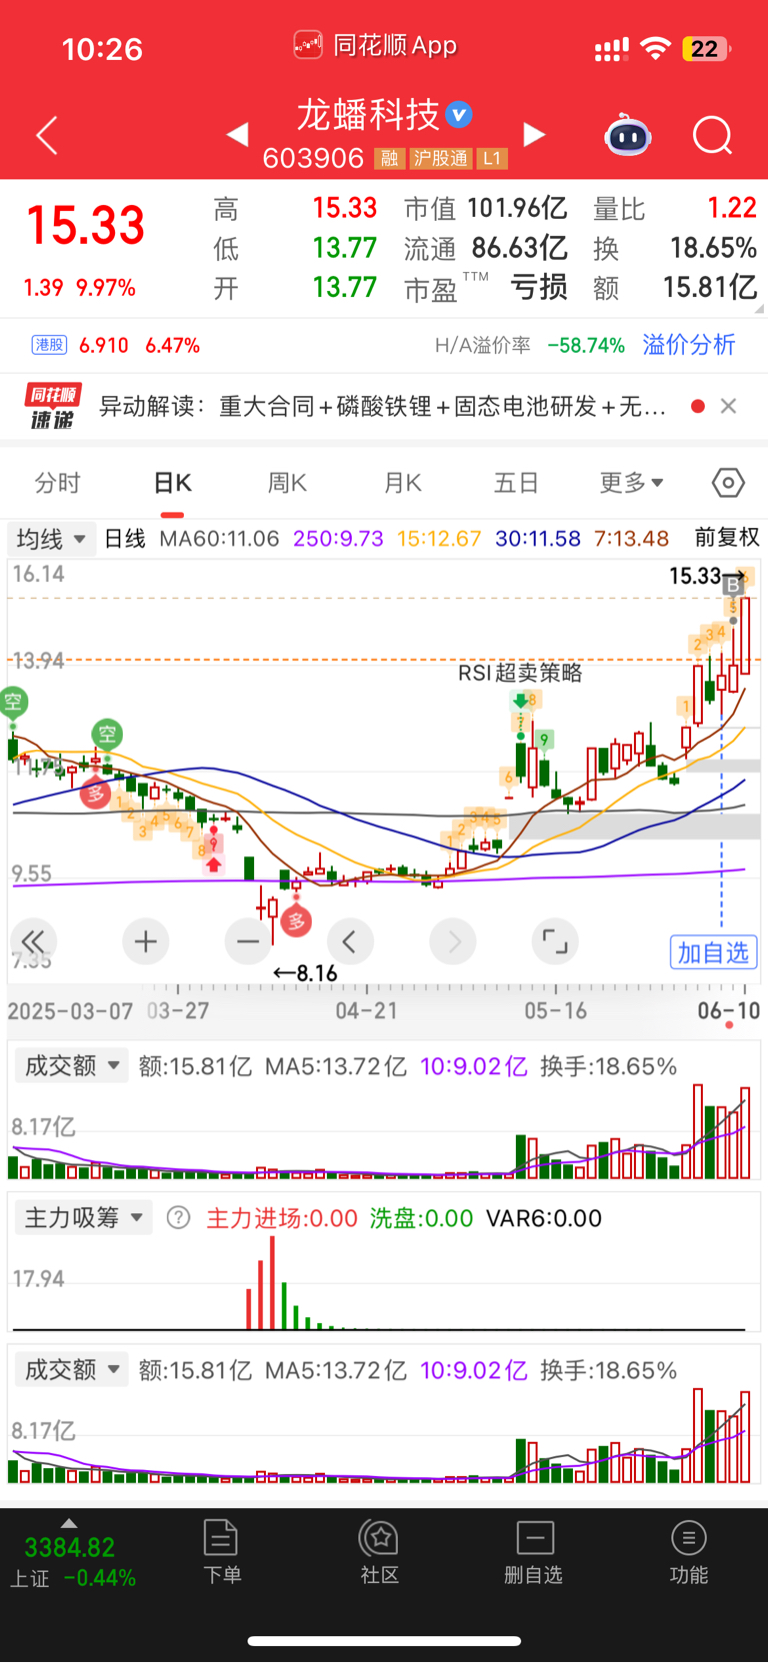768x1663 pixels.
Task: Switch to previous stock with left triangle
Action: click(237, 134)
